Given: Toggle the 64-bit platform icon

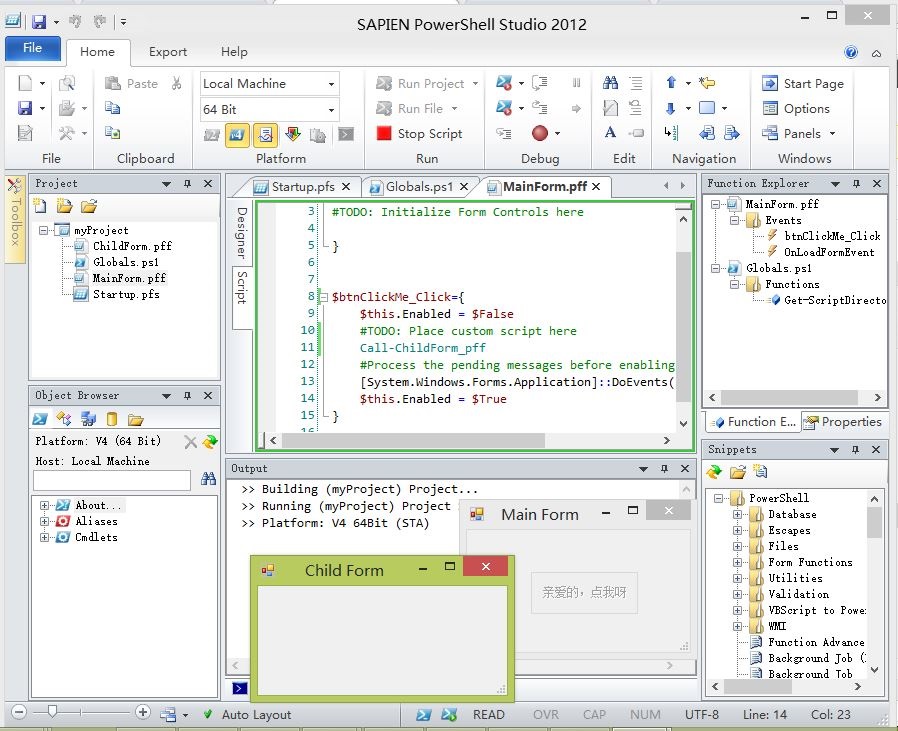Looking at the screenshot, I should (237, 135).
